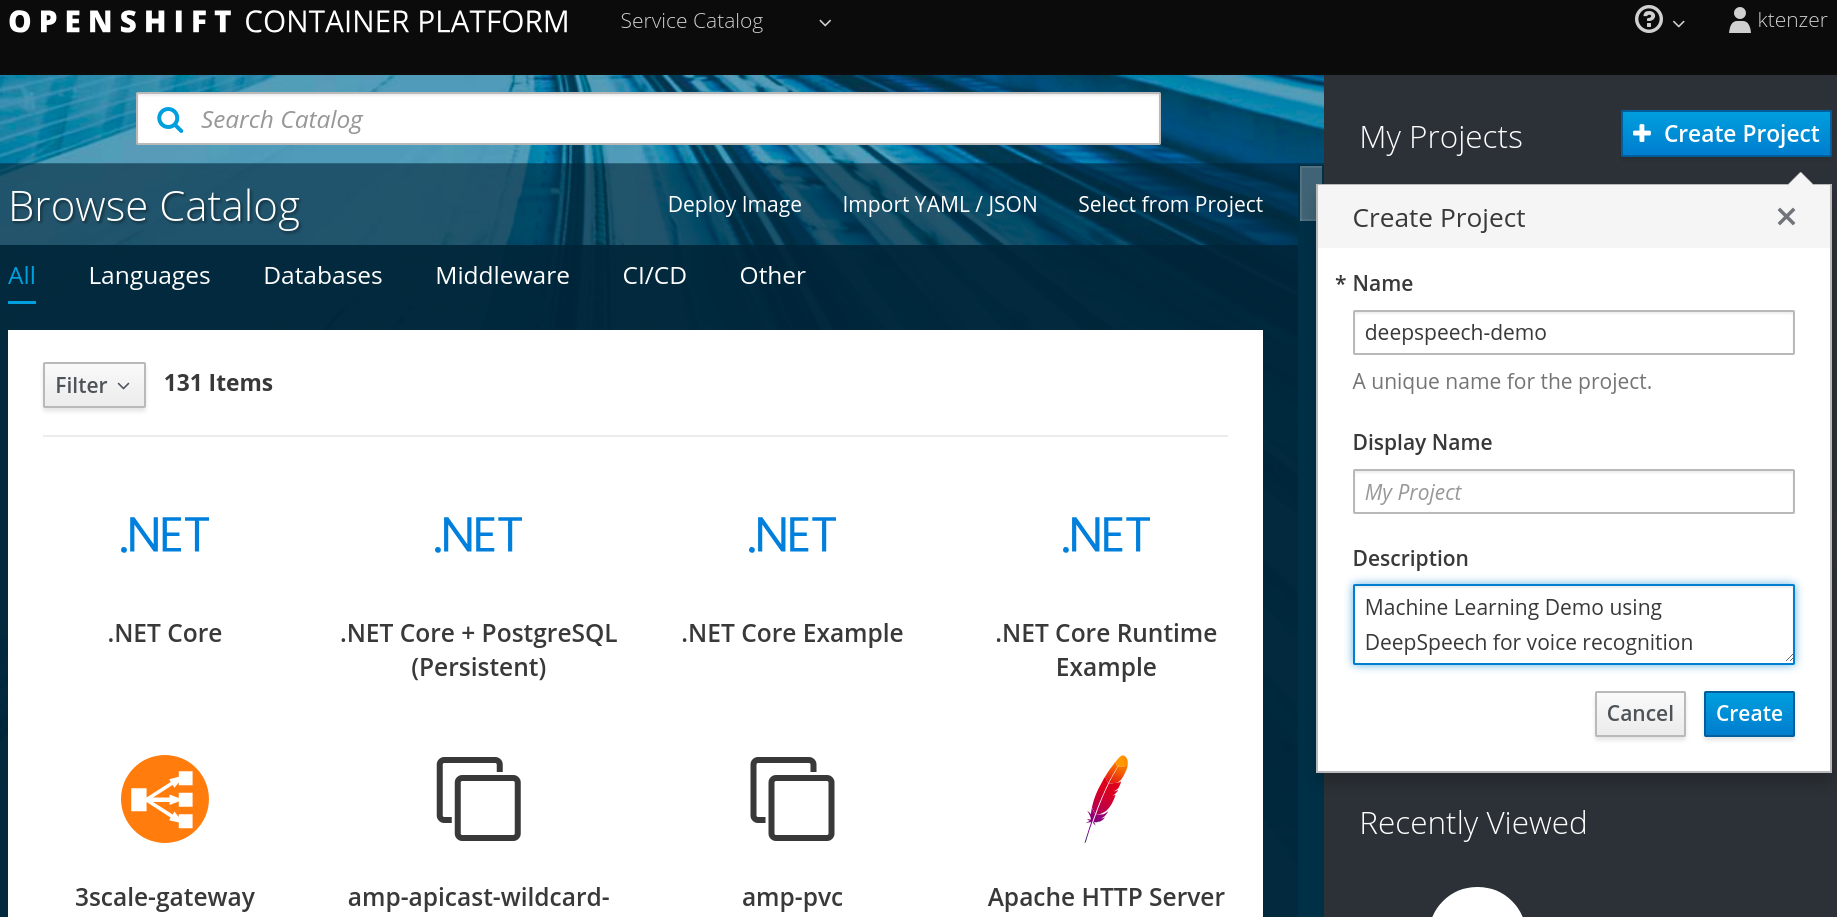Click the .NET Core Runtime Example label
The height and width of the screenshot is (917, 1837).
coord(1106,650)
